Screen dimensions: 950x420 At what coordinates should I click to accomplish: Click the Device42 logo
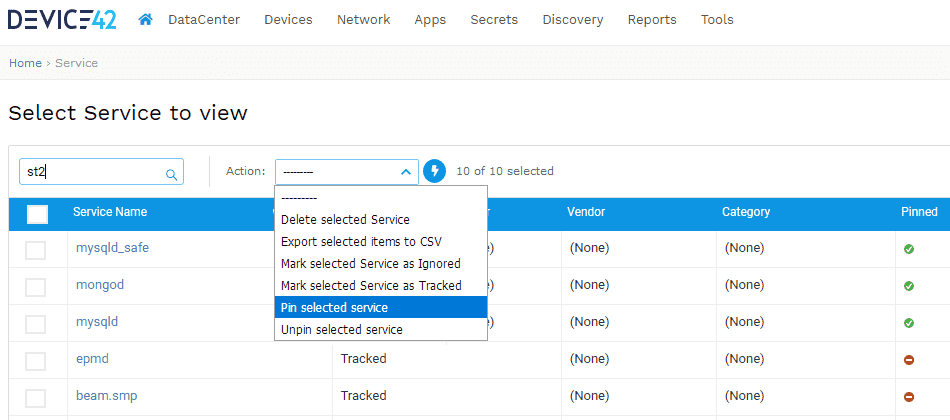[x=62, y=19]
